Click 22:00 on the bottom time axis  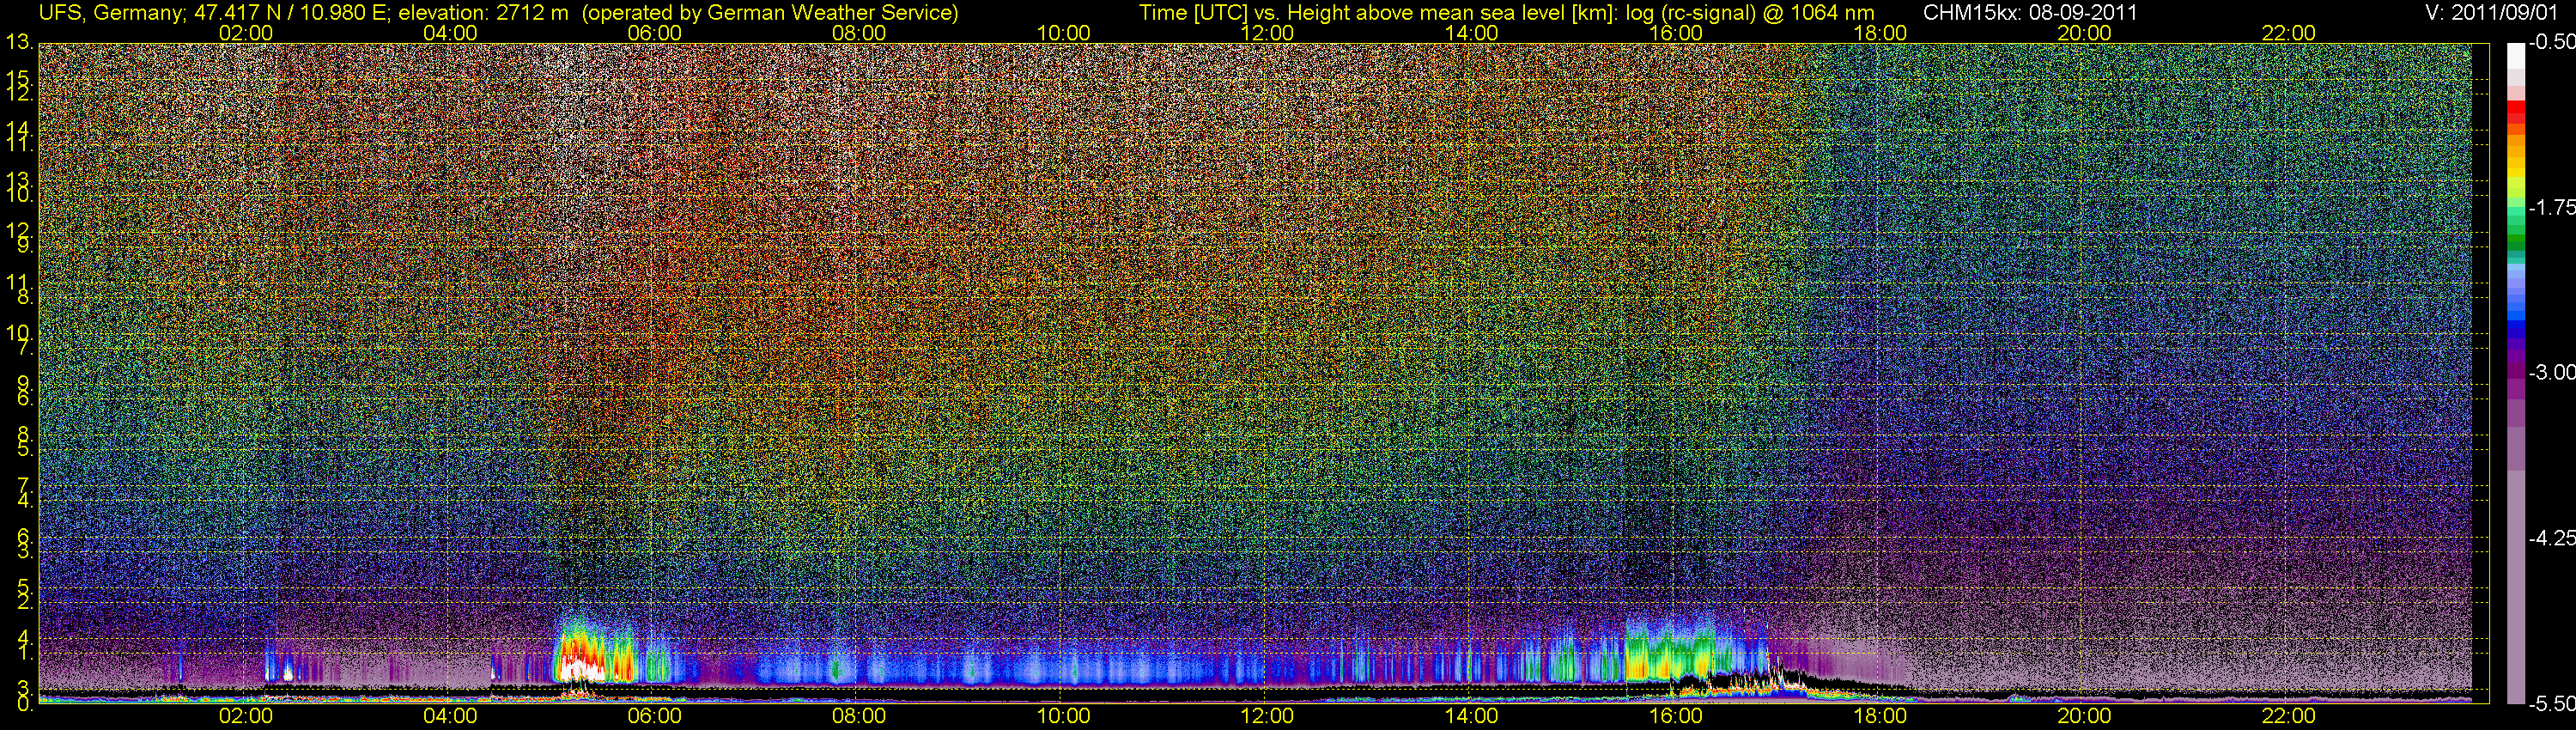tap(2289, 716)
